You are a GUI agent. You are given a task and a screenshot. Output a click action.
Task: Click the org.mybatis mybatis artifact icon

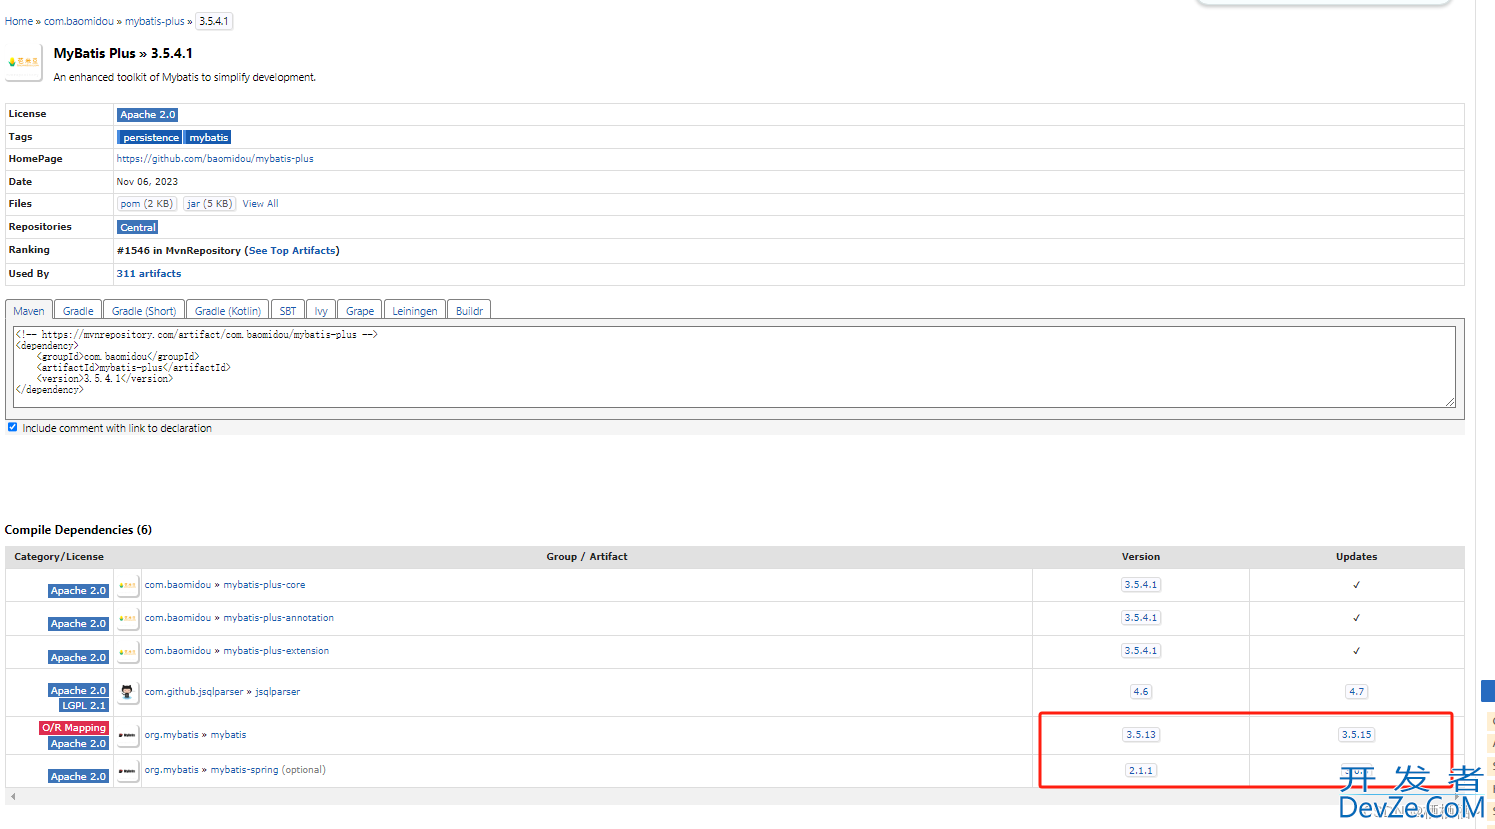click(127, 735)
